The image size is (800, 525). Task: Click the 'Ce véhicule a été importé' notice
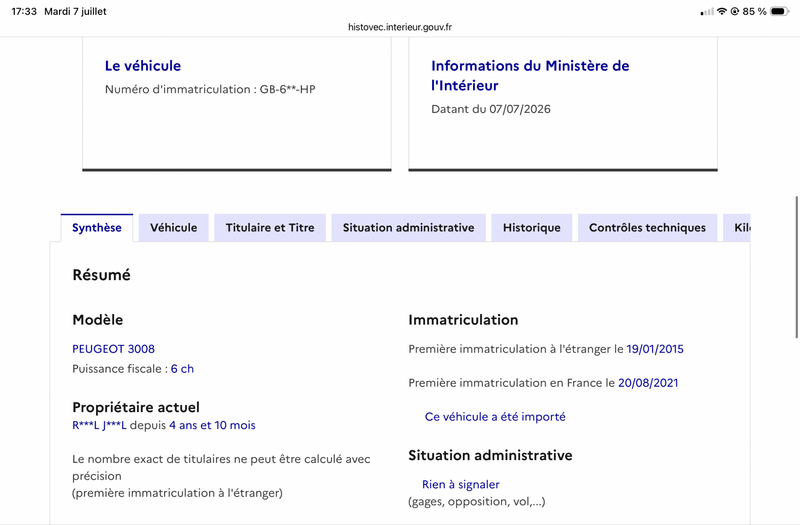point(495,417)
